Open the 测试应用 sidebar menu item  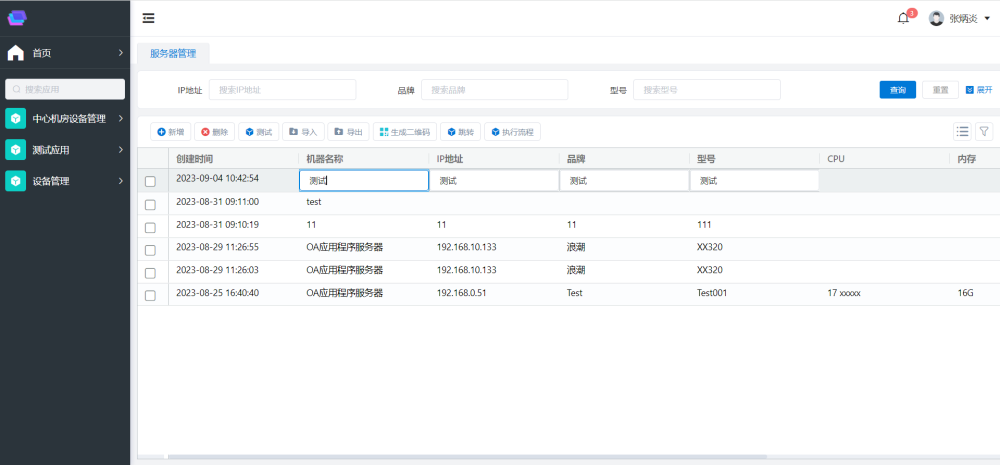65,150
